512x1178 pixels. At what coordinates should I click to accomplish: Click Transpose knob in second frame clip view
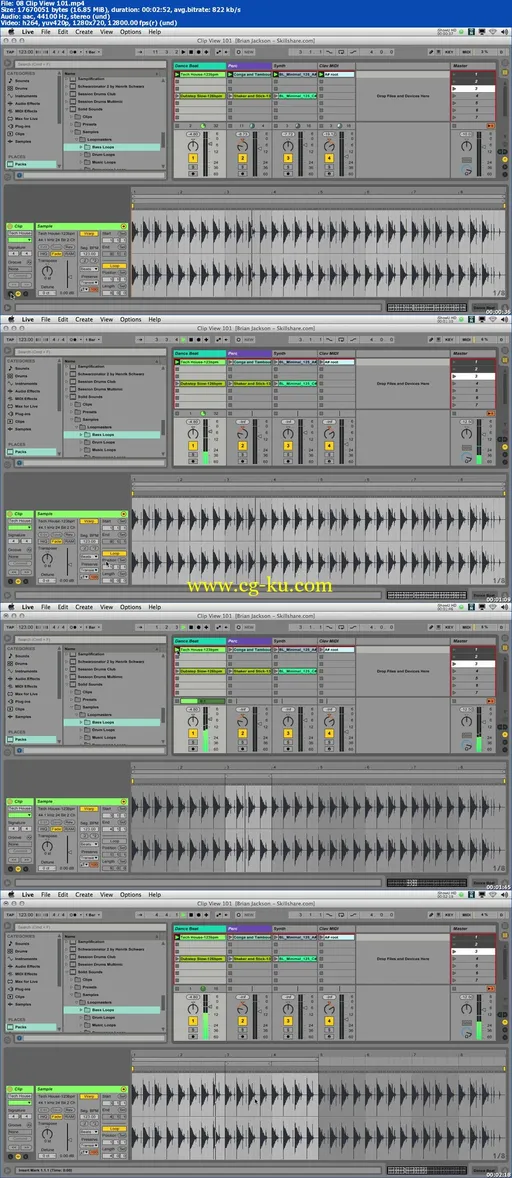pyautogui.click(x=47, y=558)
